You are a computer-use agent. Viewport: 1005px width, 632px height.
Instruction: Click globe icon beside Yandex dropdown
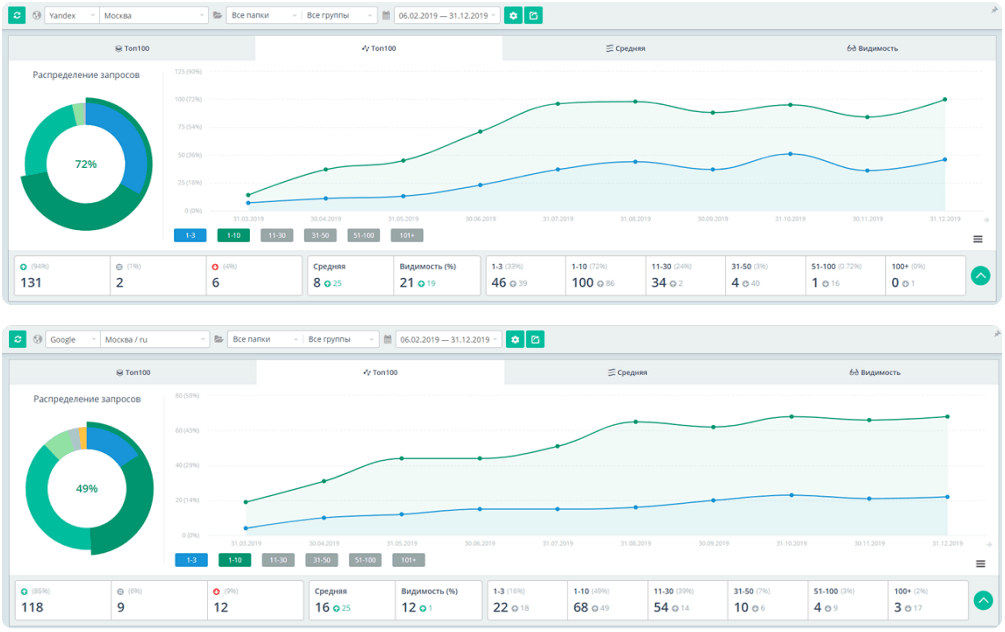(37, 15)
